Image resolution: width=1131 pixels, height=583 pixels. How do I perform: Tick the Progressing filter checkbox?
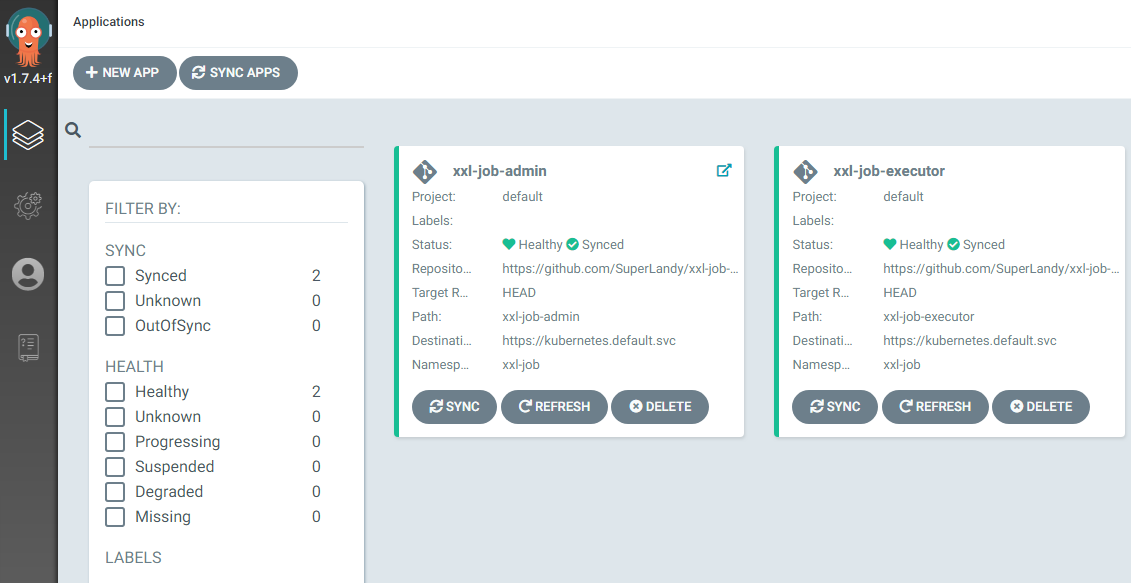coord(115,442)
